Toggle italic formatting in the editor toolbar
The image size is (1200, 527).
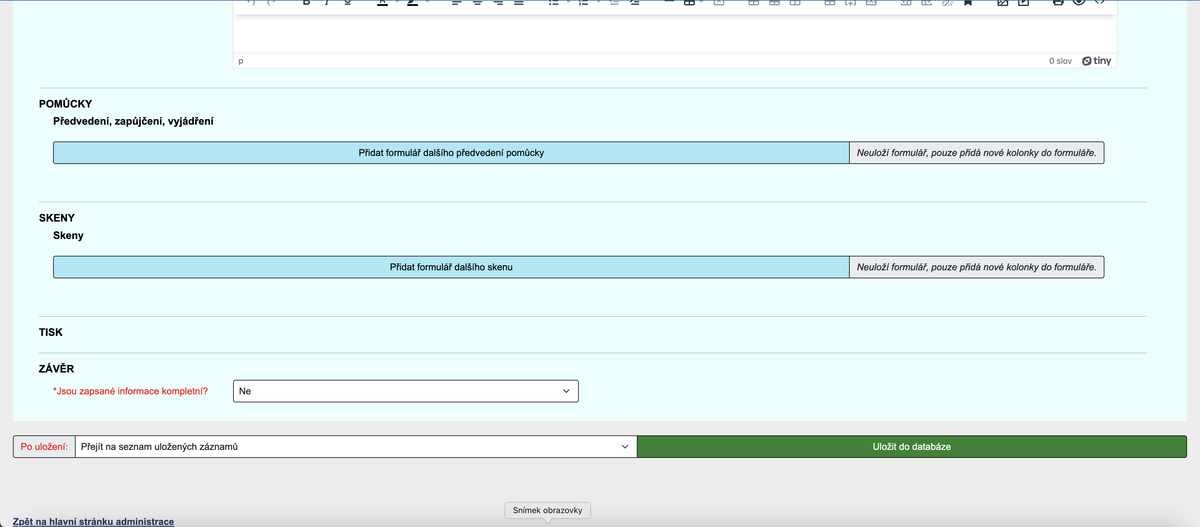[326, 3]
